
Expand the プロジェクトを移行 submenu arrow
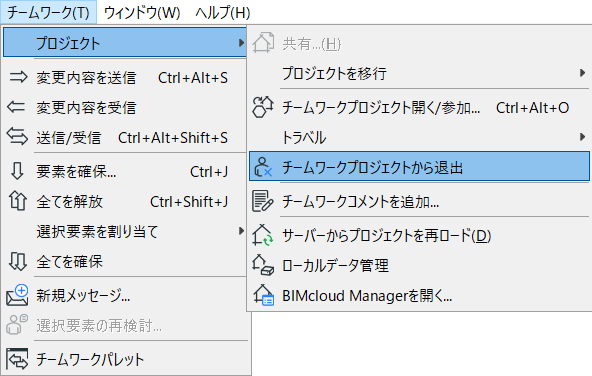point(583,73)
